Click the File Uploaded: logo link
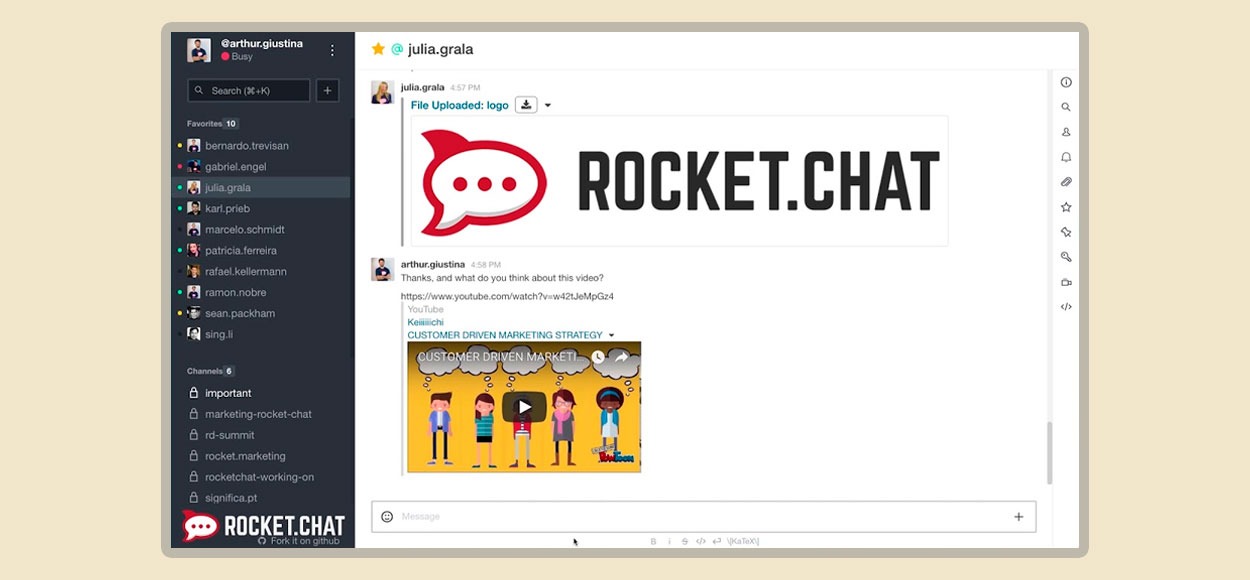1250x580 pixels. click(x=460, y=106)
